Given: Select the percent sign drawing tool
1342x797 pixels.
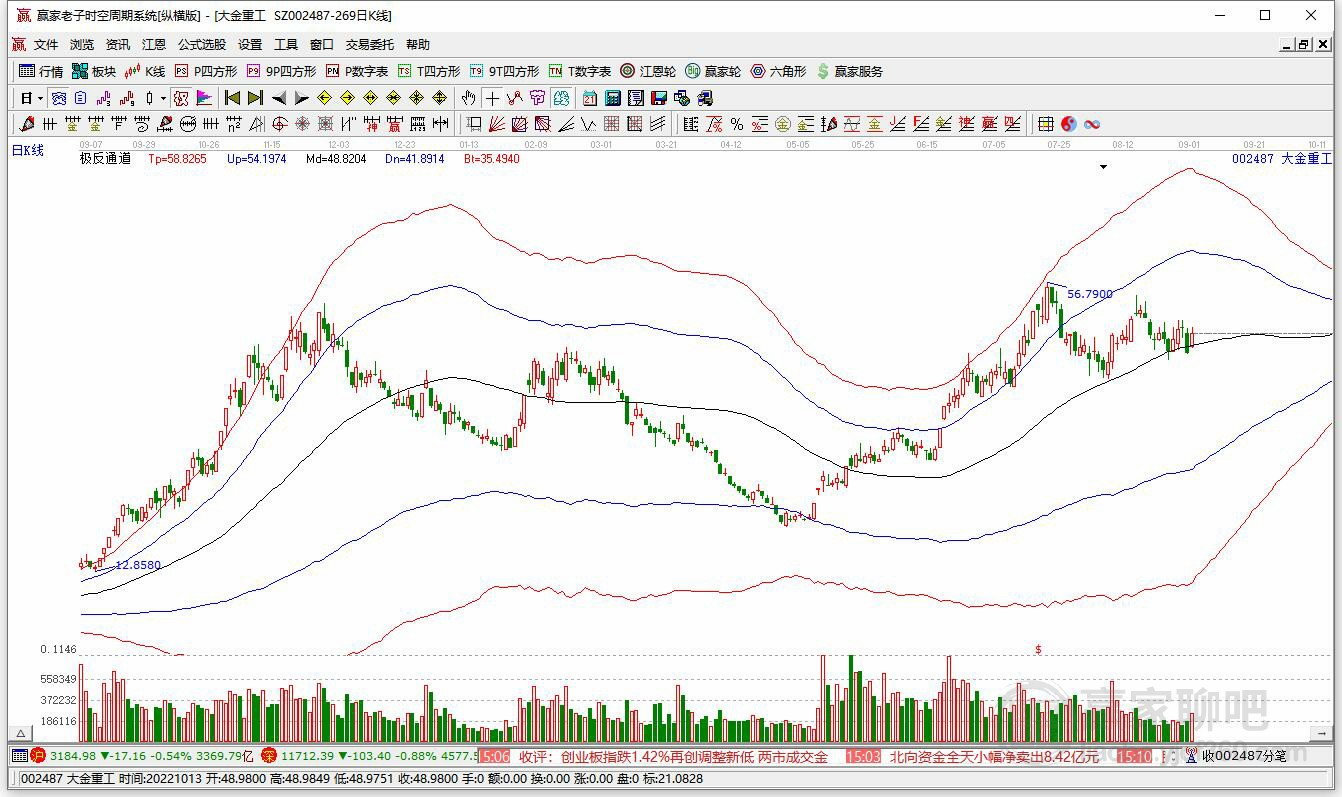Looking at the screenshot, I should click(x=737, y=124).
